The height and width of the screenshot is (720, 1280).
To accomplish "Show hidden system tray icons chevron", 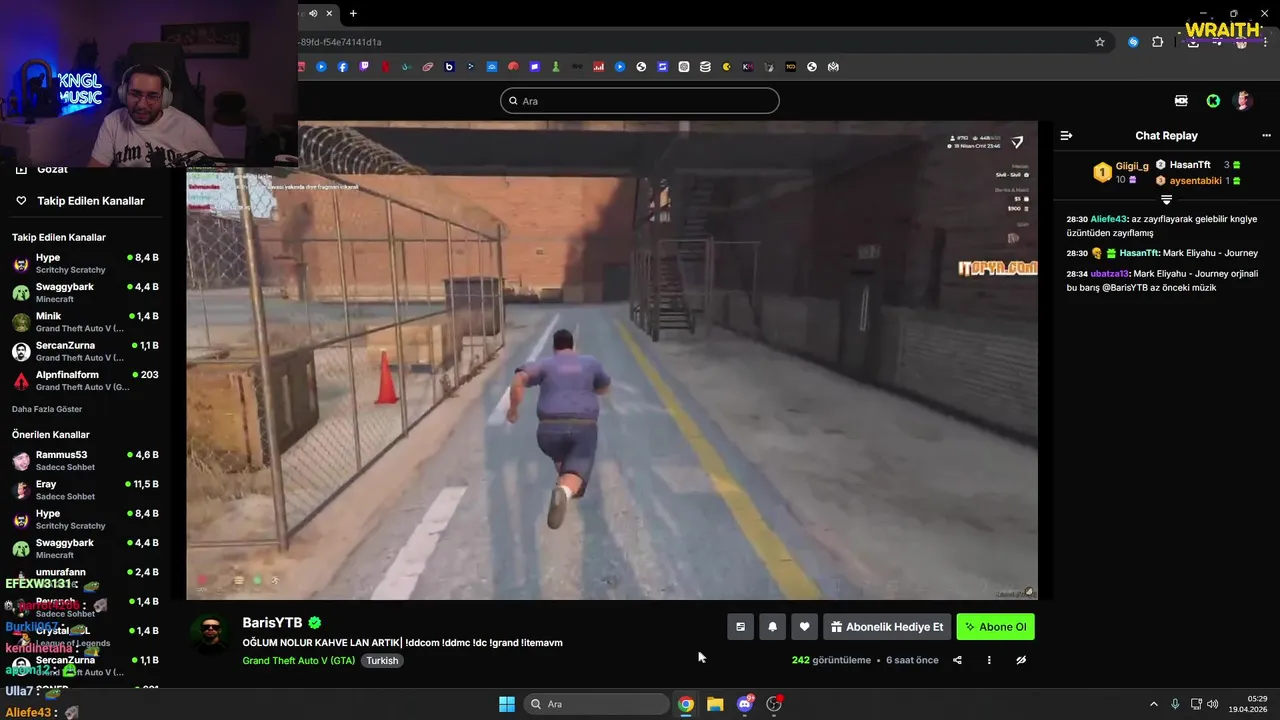I will click(1153, 704).
